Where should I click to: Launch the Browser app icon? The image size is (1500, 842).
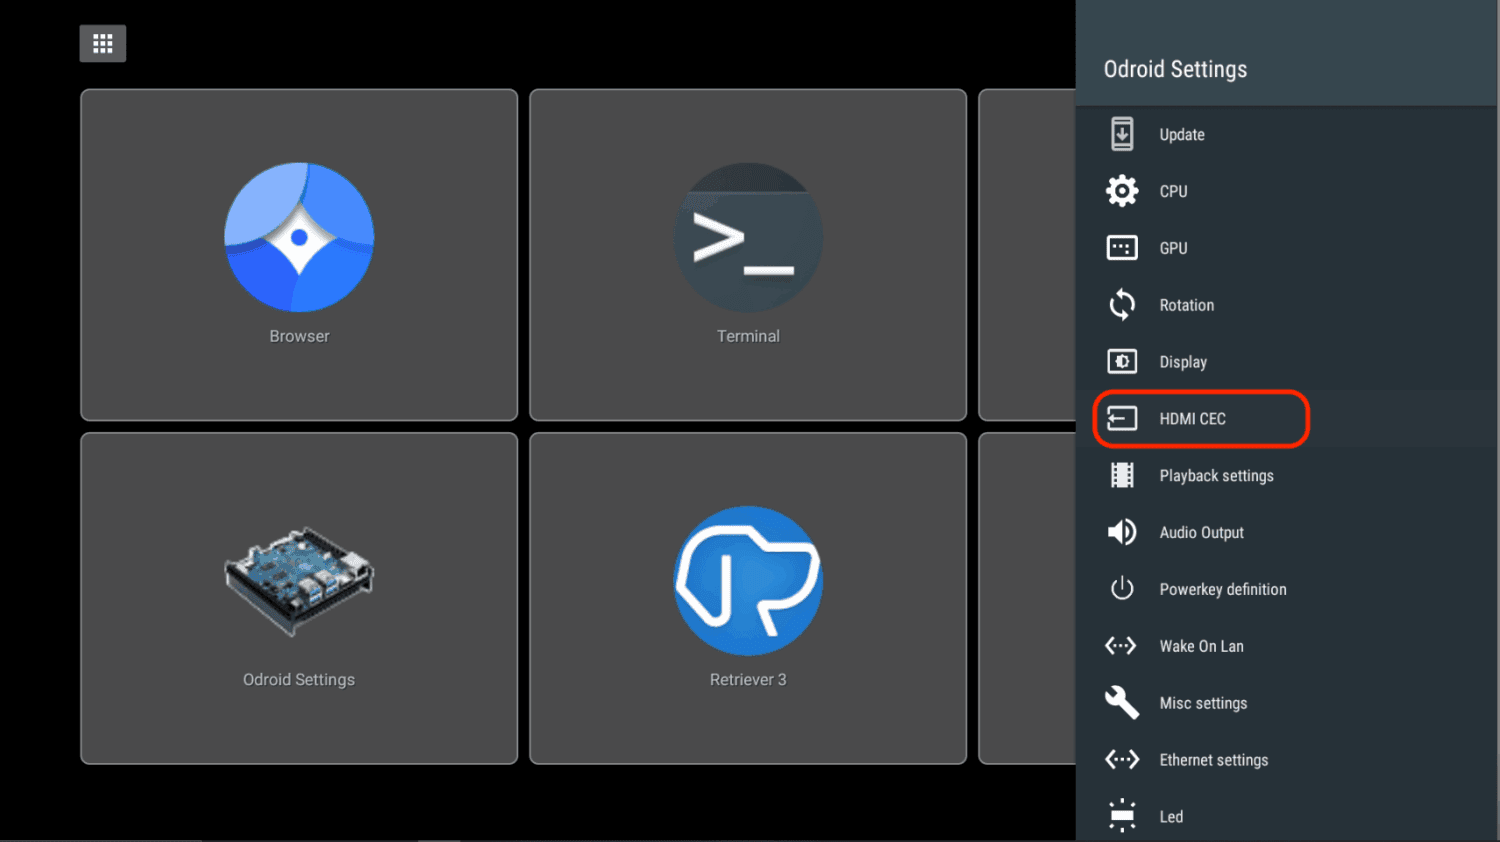299,237
